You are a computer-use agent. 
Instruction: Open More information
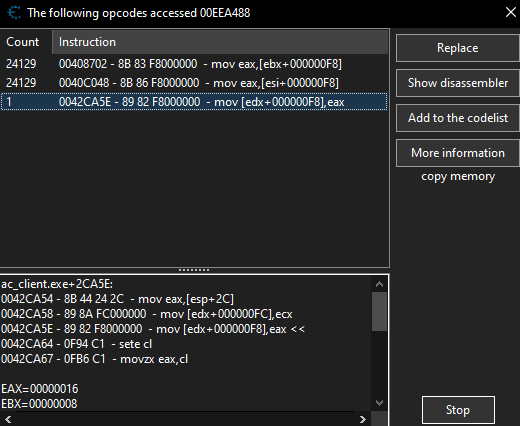tap(457, 153)
